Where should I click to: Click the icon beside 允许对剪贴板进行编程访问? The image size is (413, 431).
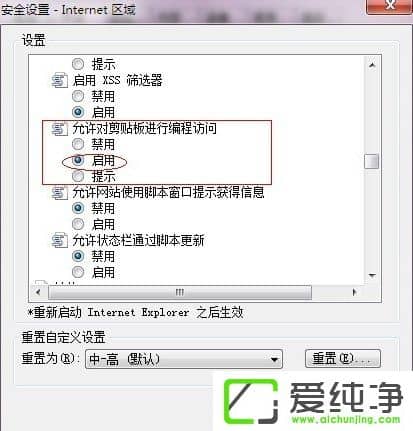[59, 129]
